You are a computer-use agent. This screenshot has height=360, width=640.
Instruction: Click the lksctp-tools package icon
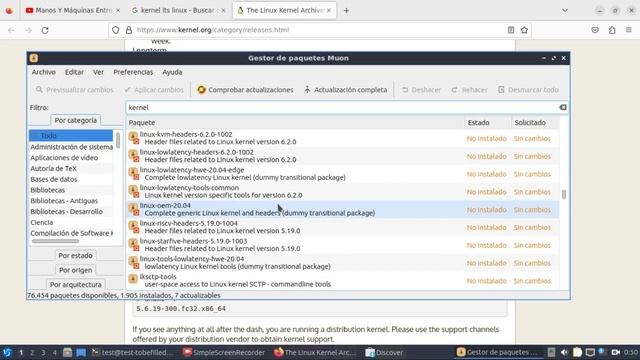[x=133, y=279]
